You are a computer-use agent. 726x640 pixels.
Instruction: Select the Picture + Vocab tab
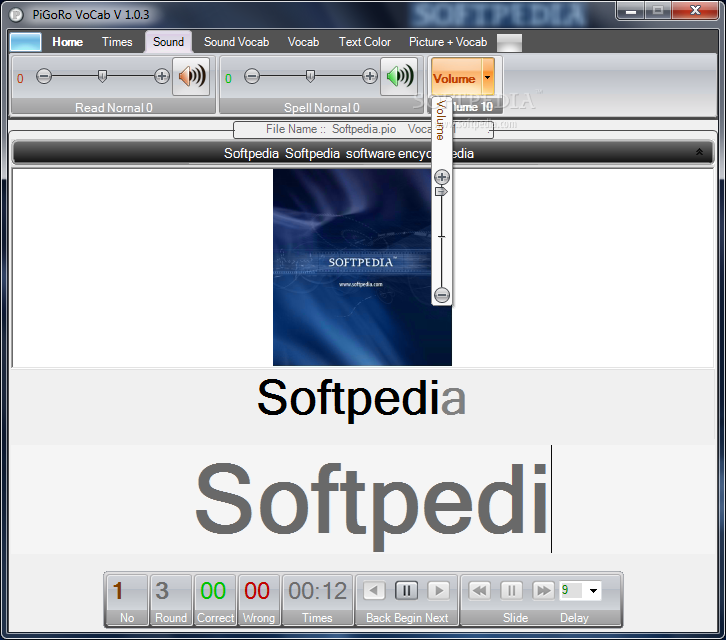click(x=448, y=42)
